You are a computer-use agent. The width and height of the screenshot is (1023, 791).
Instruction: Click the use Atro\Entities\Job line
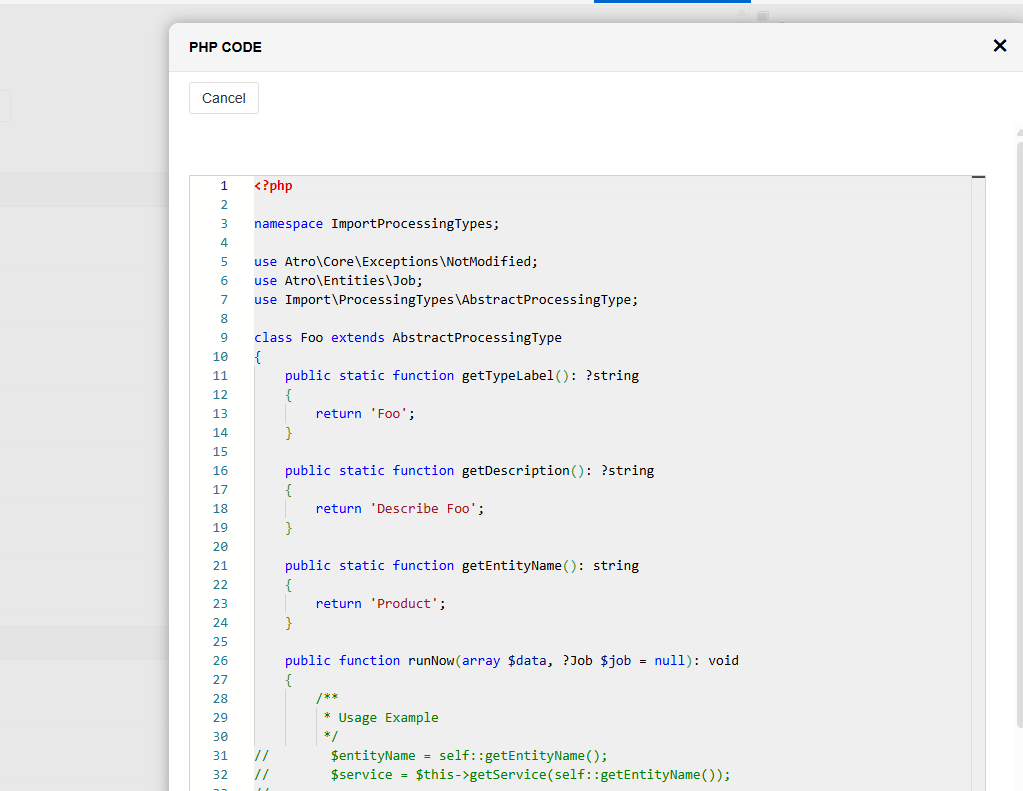click(338, 281)
